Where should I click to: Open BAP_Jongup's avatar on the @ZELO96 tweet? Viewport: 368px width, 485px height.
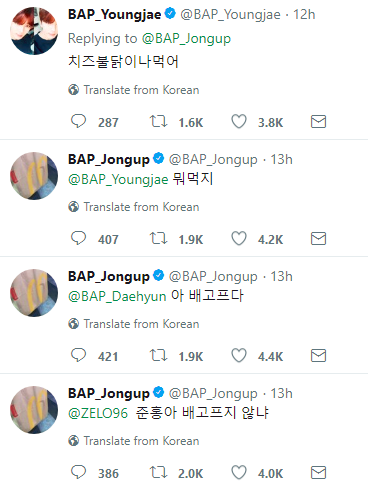coord(34,410)
